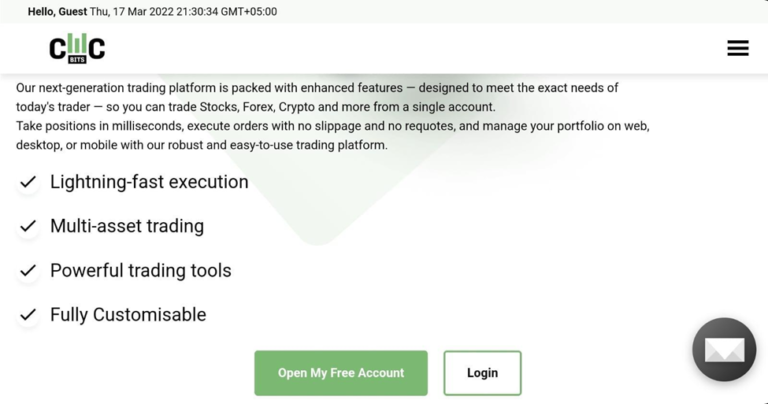The image size is (768, 404).
Task: Click the checkmark beside Fully Customisable
Action: click(x=28, y=315)
